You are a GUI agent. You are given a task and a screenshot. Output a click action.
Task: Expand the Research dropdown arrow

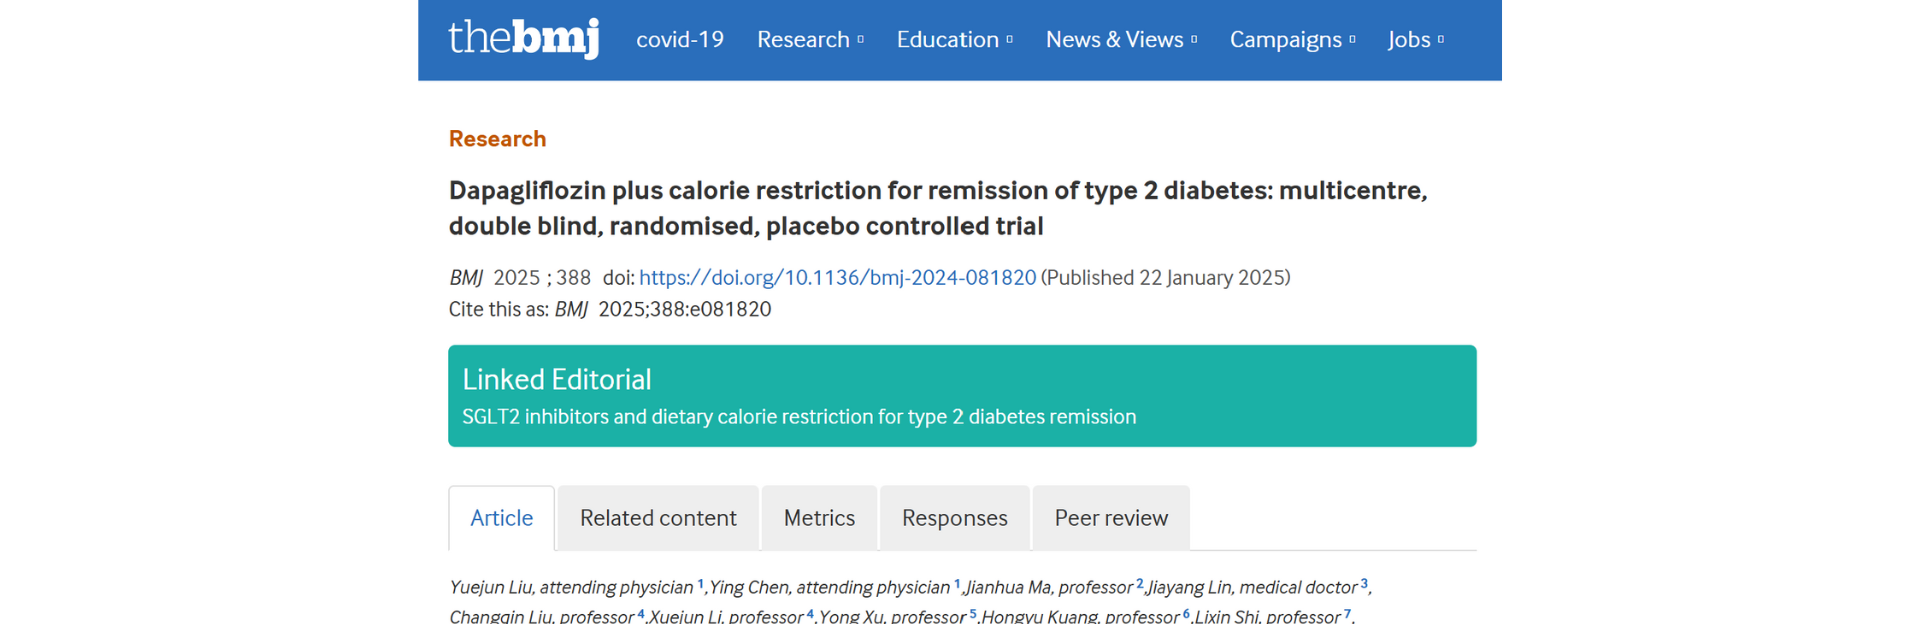(860, 40)
